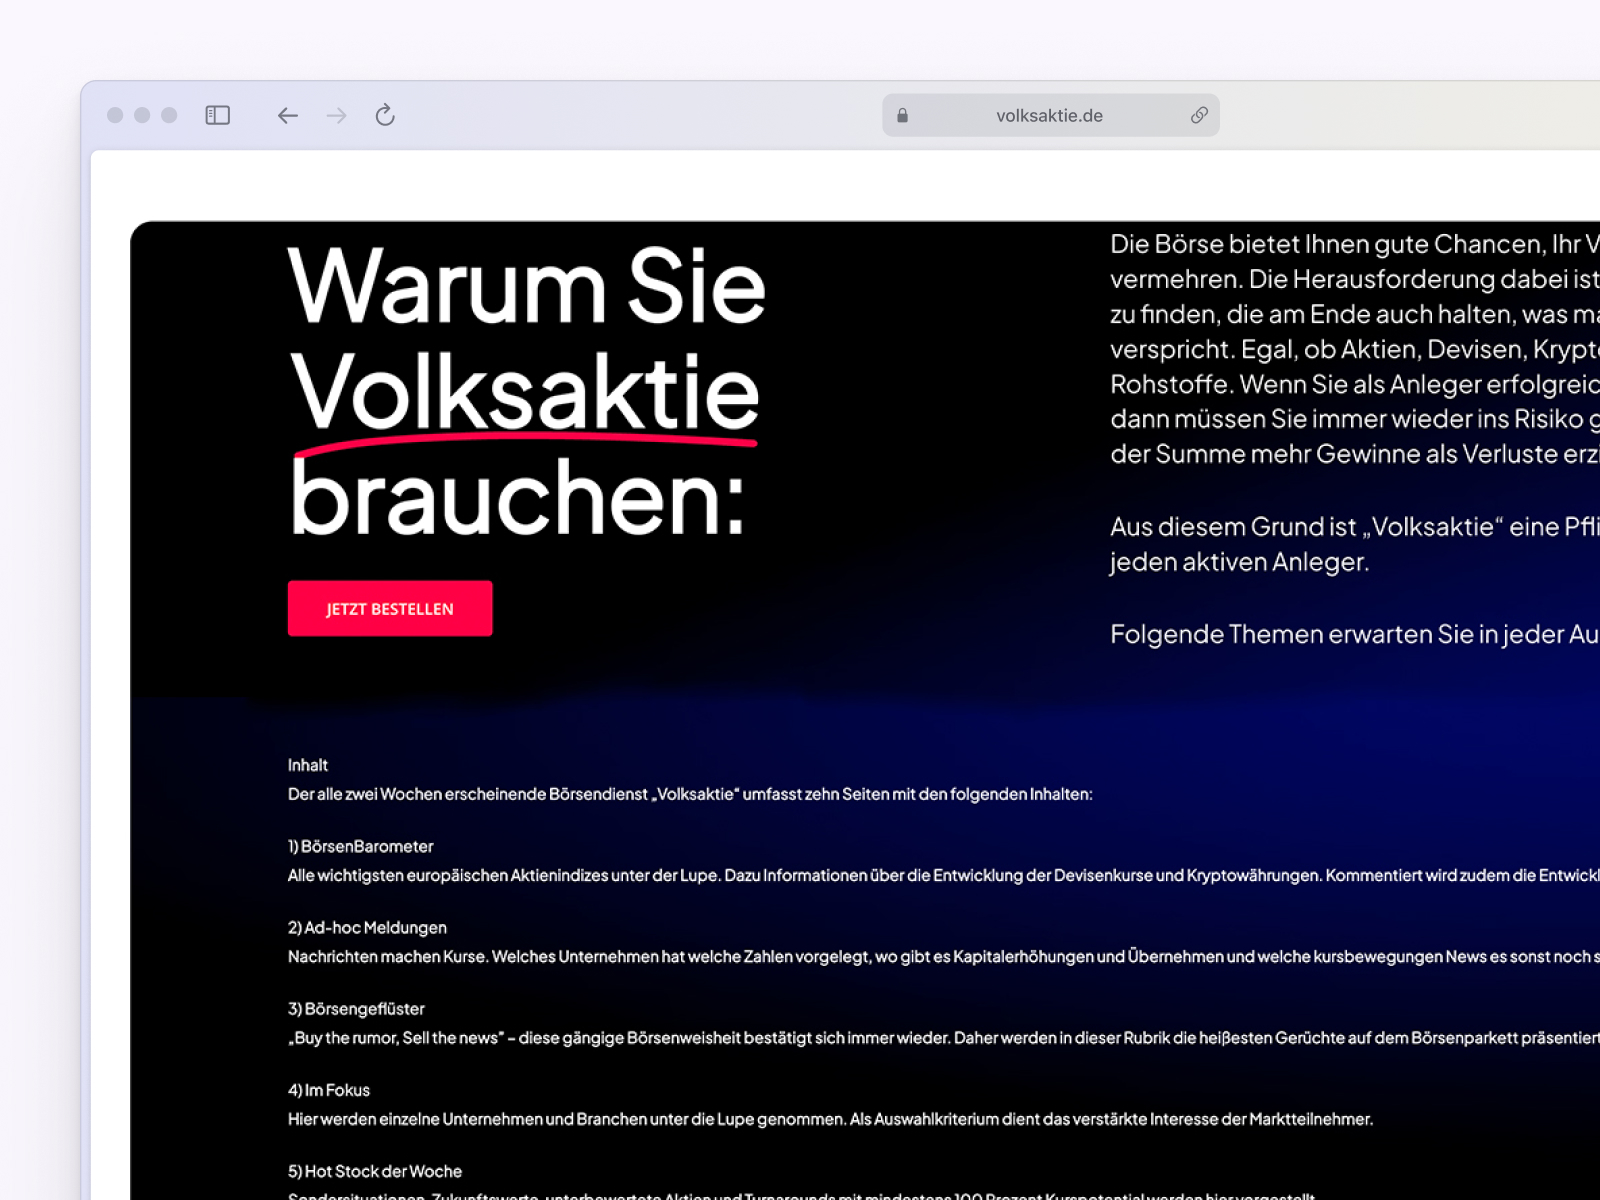Viewport: 1600px width, 1200px height.
Task: Go back using the left arrow
Action: 288,116
